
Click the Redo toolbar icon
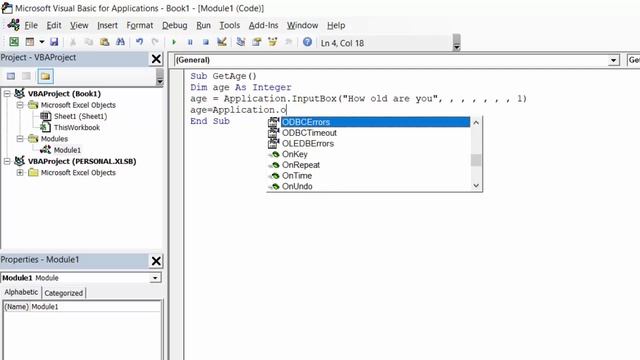(155, 42)
